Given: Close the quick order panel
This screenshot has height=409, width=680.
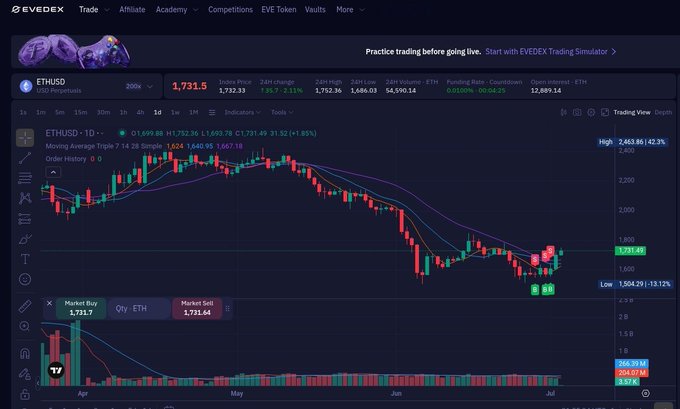Looking at the screenshot, I should coord(49,303).
